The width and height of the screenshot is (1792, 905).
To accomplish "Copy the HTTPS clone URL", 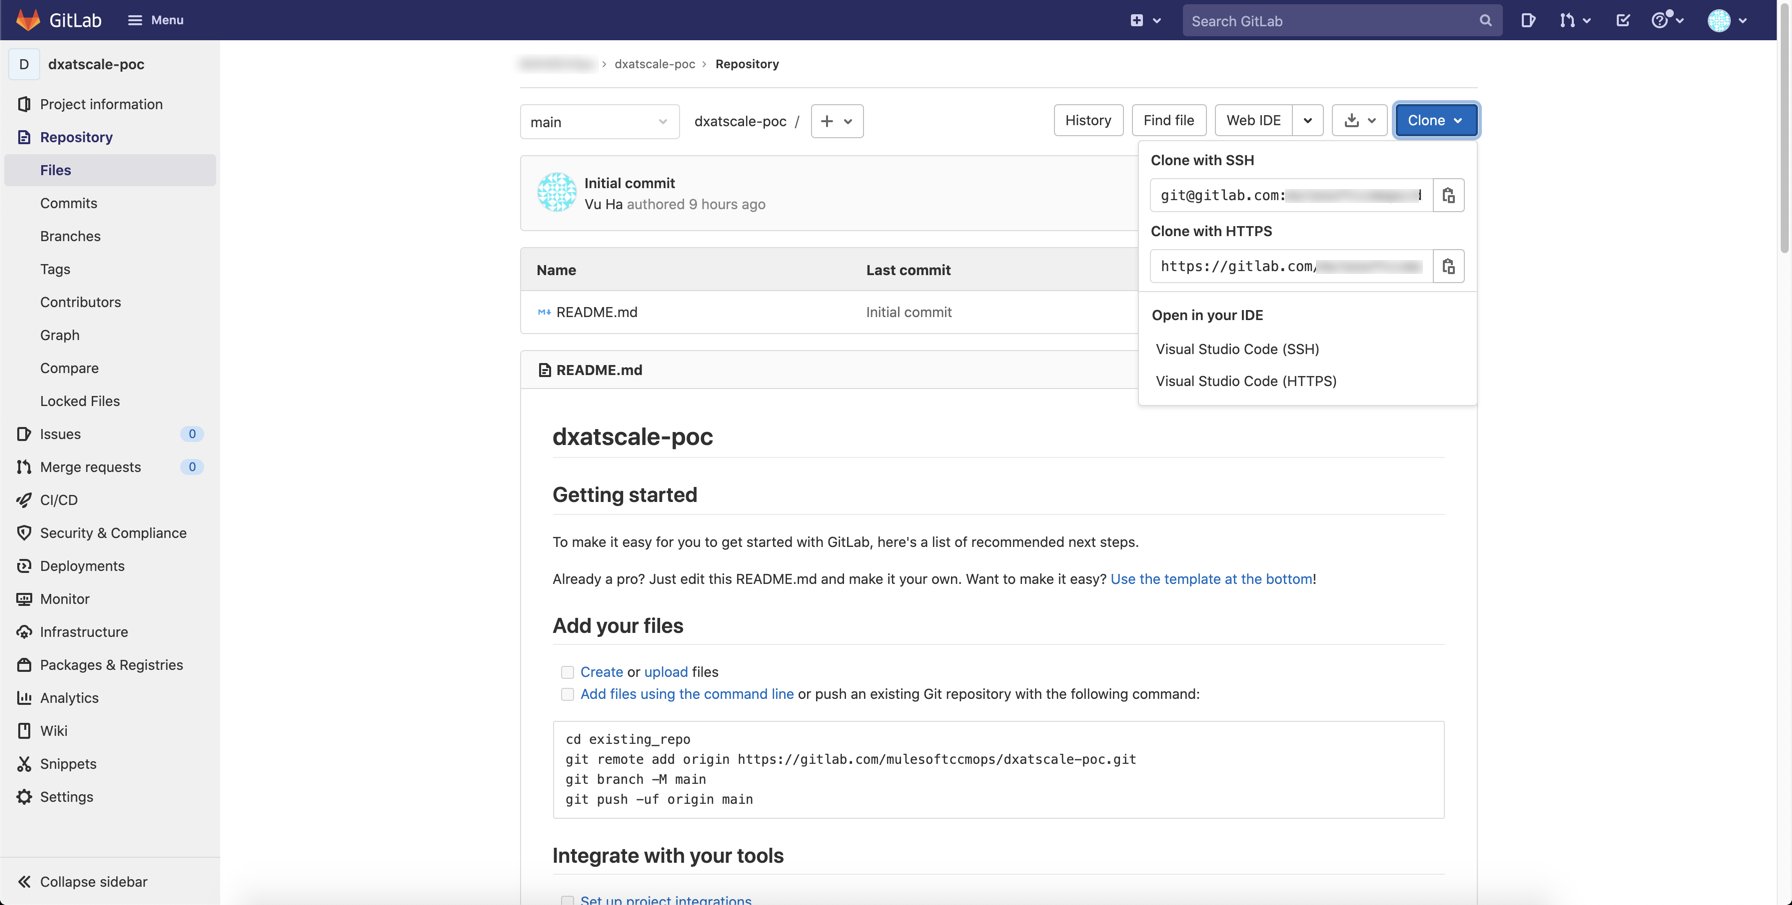I will [1449, 266].
